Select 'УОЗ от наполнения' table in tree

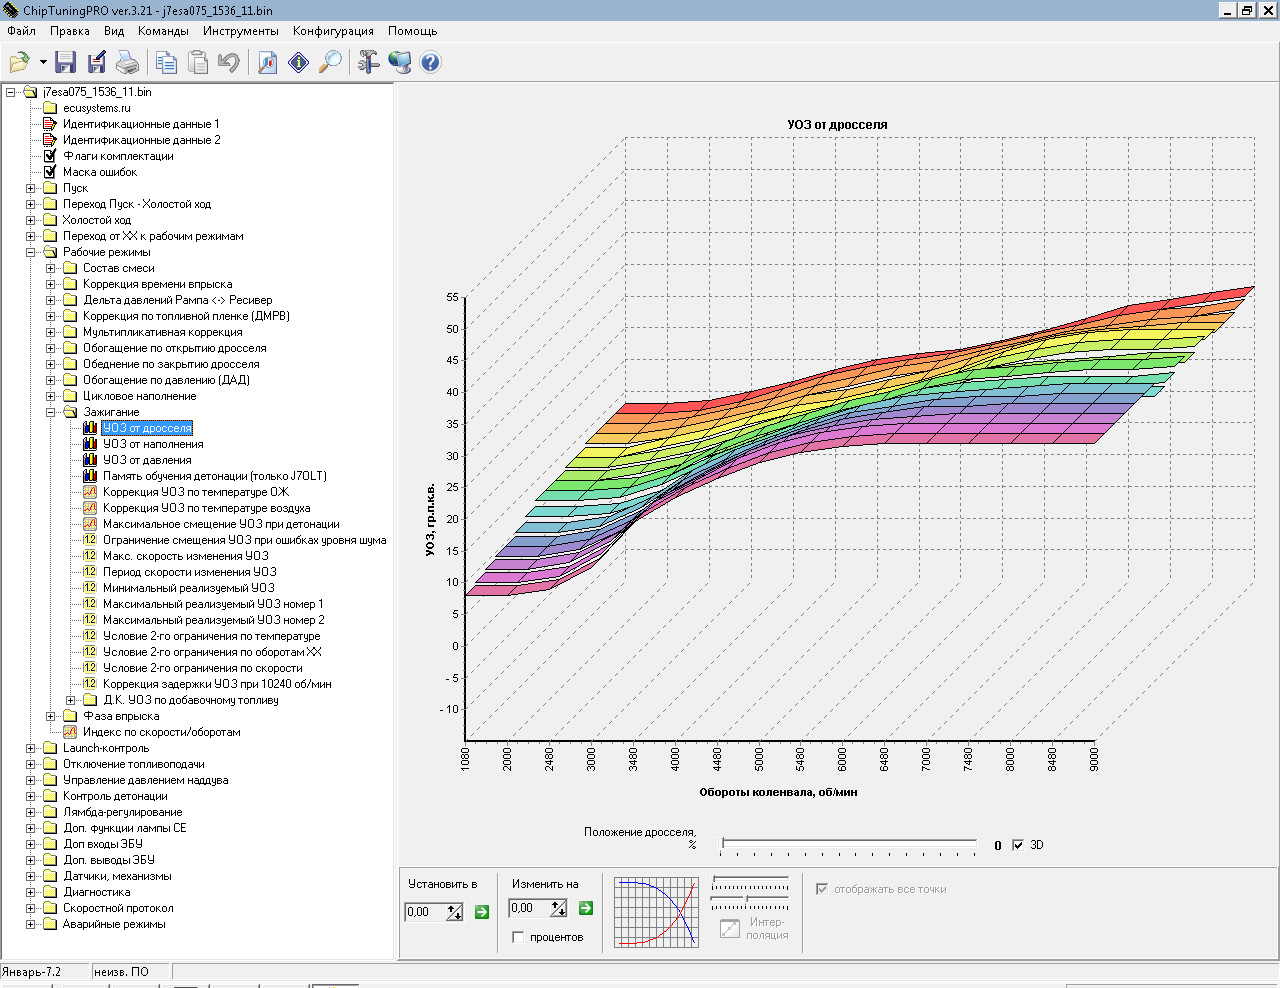click(153, 444)
